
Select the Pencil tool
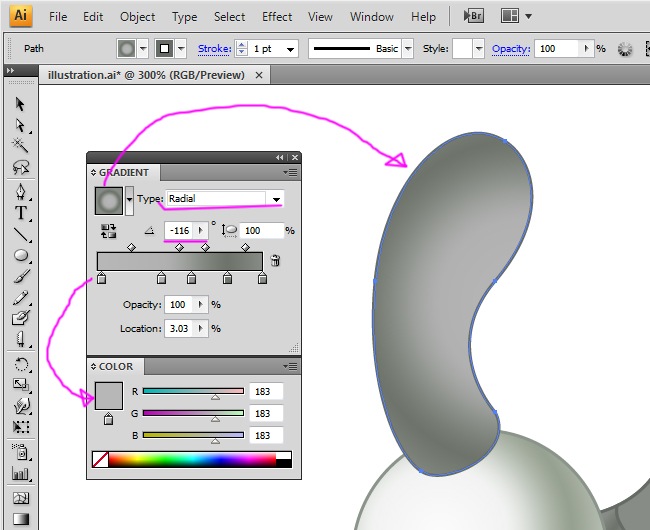click(x=19, y=297)
